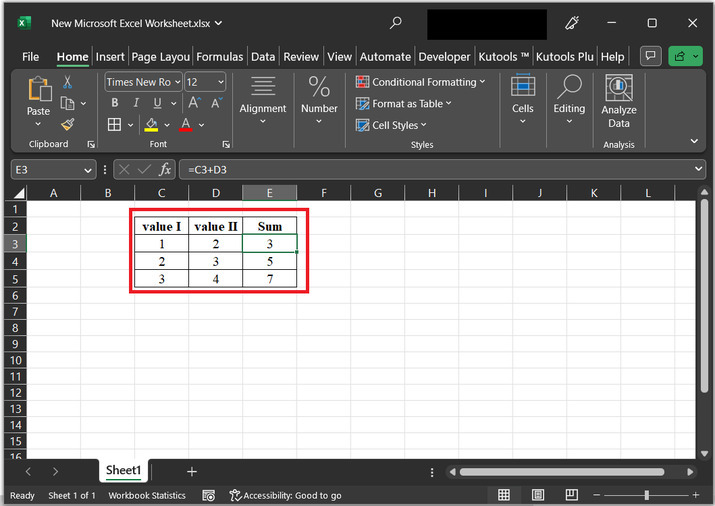Adjust the zoom slider in status bar
This screenshot has height=506, width=715.
point(646,495)
